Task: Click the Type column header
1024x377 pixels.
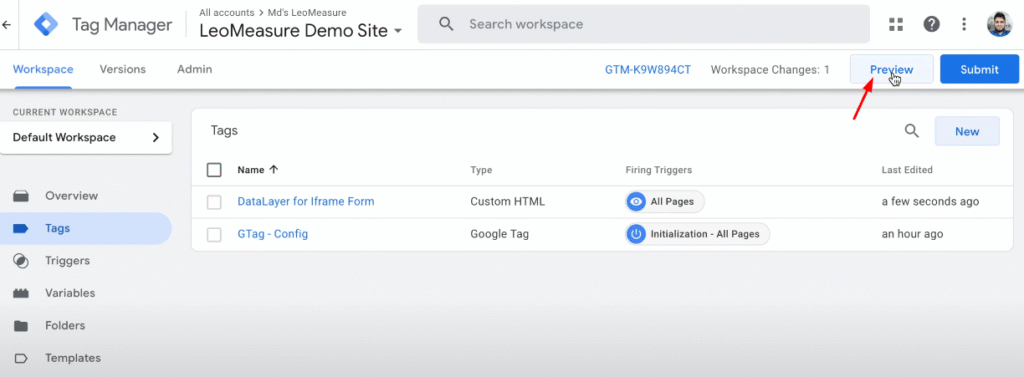Action: tap(481, 170)
